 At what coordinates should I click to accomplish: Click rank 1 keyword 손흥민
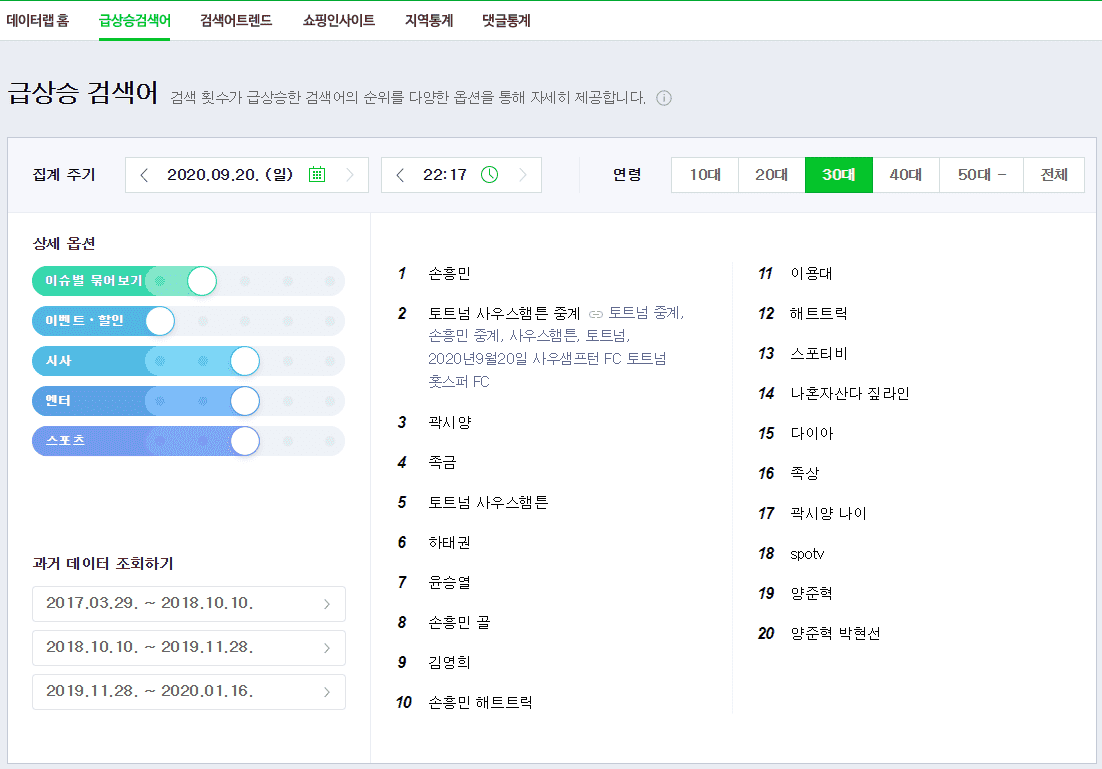pyautogui.click(x=449, y=273)
